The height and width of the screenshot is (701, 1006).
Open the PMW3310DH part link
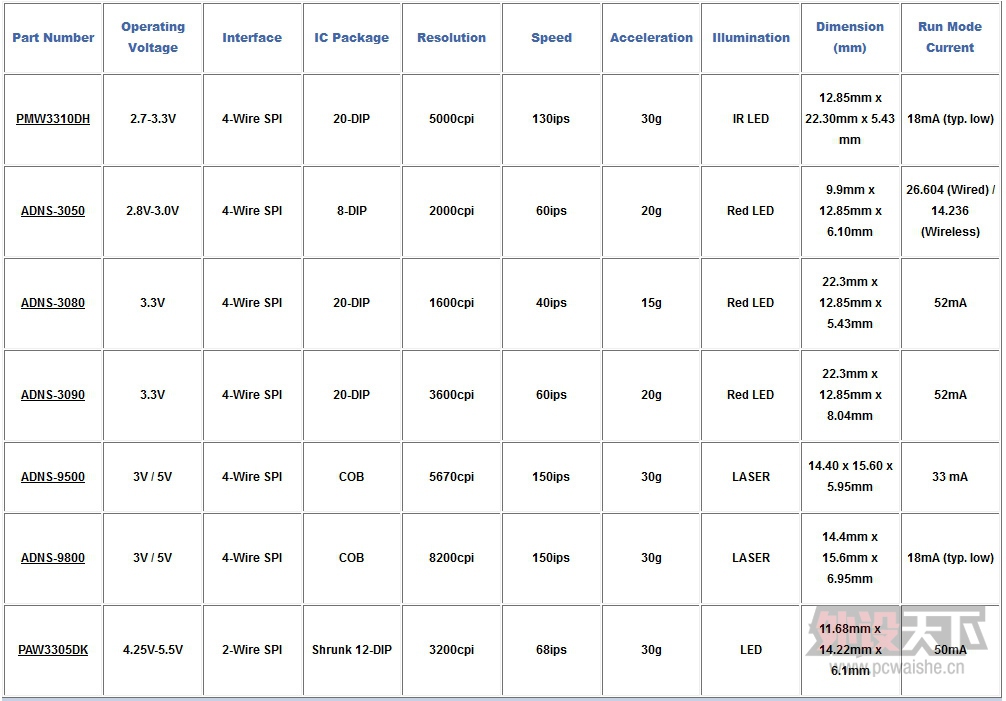pyautogui.click(x=53, y=119)
